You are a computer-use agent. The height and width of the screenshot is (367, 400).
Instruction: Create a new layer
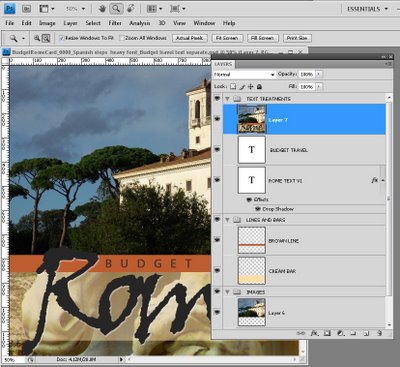click(x=366, y=333)
